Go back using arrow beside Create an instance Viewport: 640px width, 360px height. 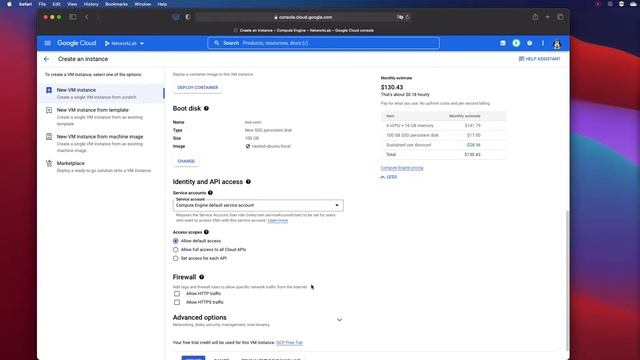tap(47, 59)
